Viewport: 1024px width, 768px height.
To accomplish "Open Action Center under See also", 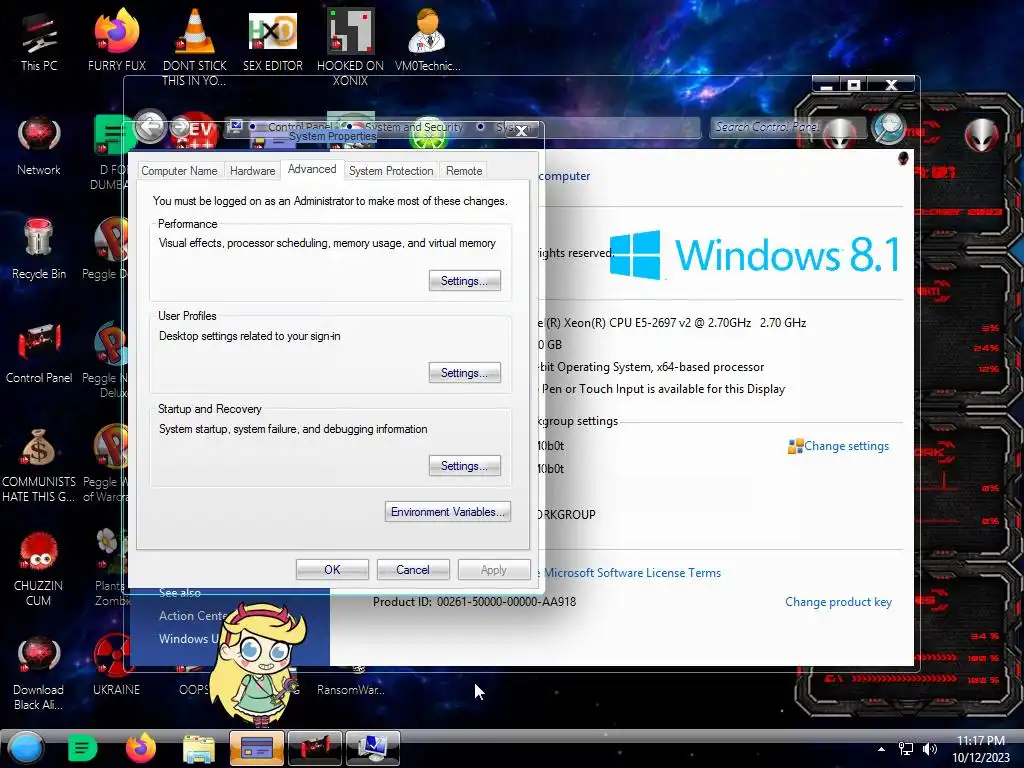I will (194, 616).
